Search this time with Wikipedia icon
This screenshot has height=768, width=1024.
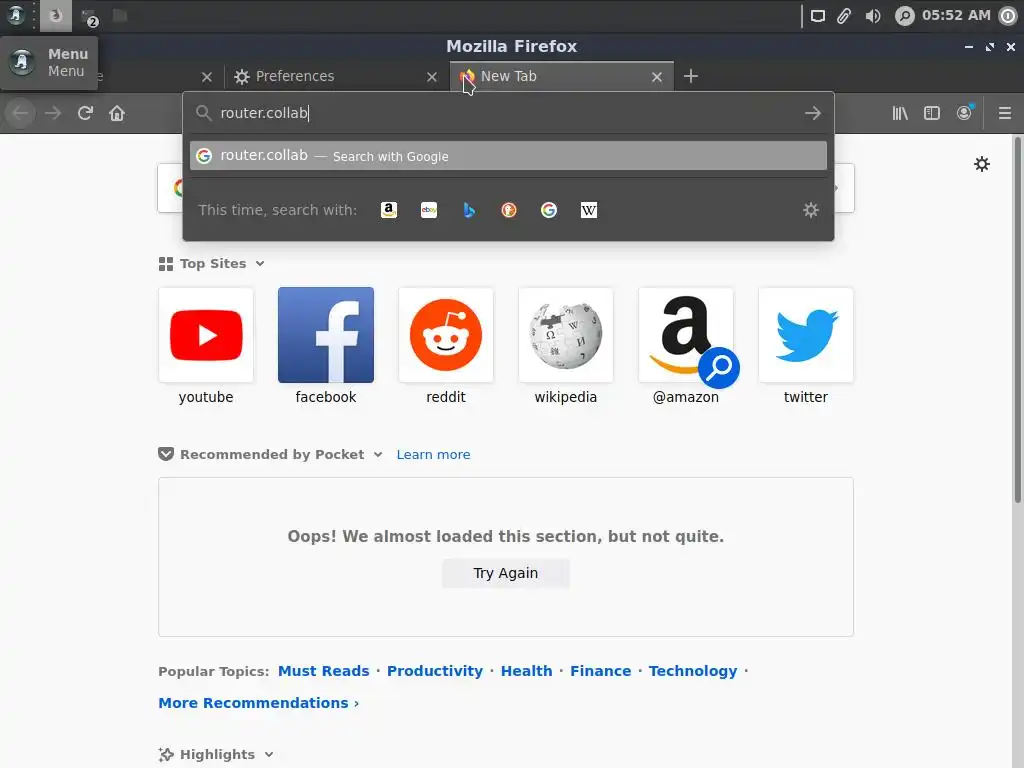point(589,210)
